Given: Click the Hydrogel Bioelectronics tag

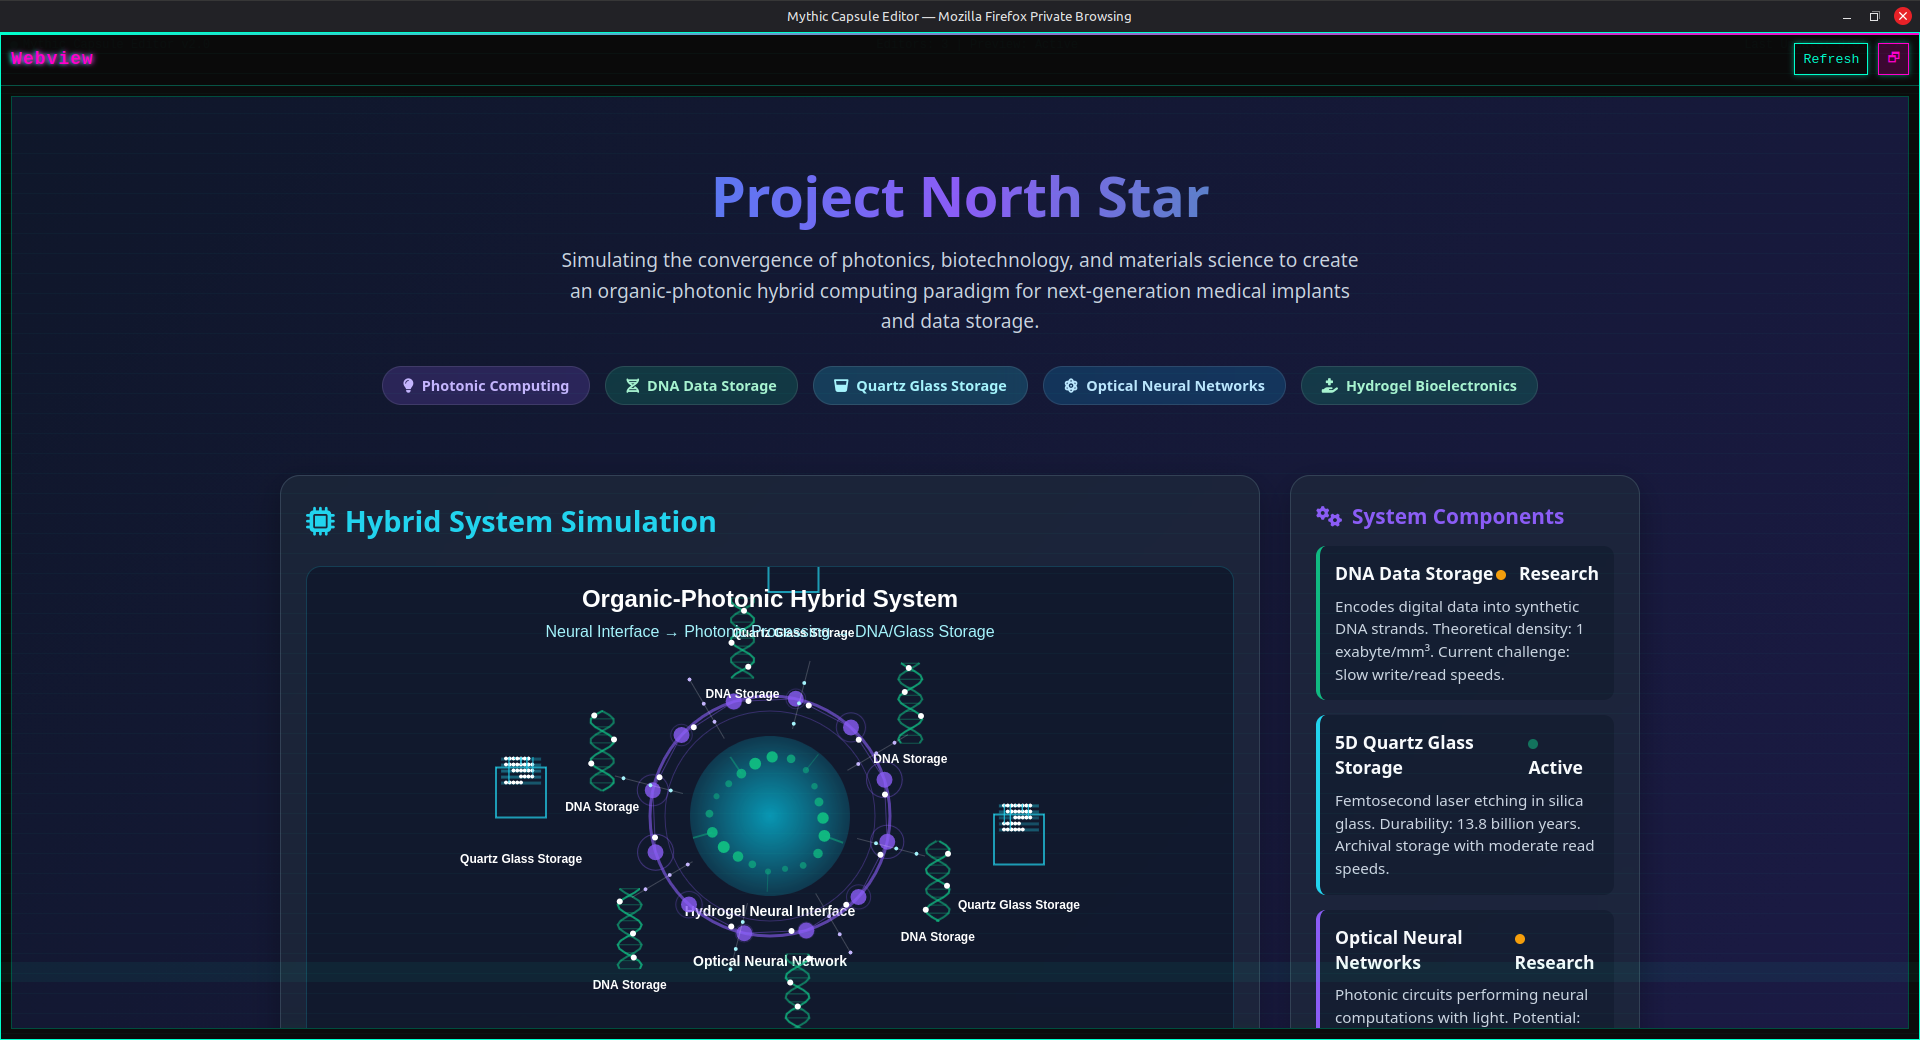Looking at the screenshot, I should click(x=1418, y=386).
